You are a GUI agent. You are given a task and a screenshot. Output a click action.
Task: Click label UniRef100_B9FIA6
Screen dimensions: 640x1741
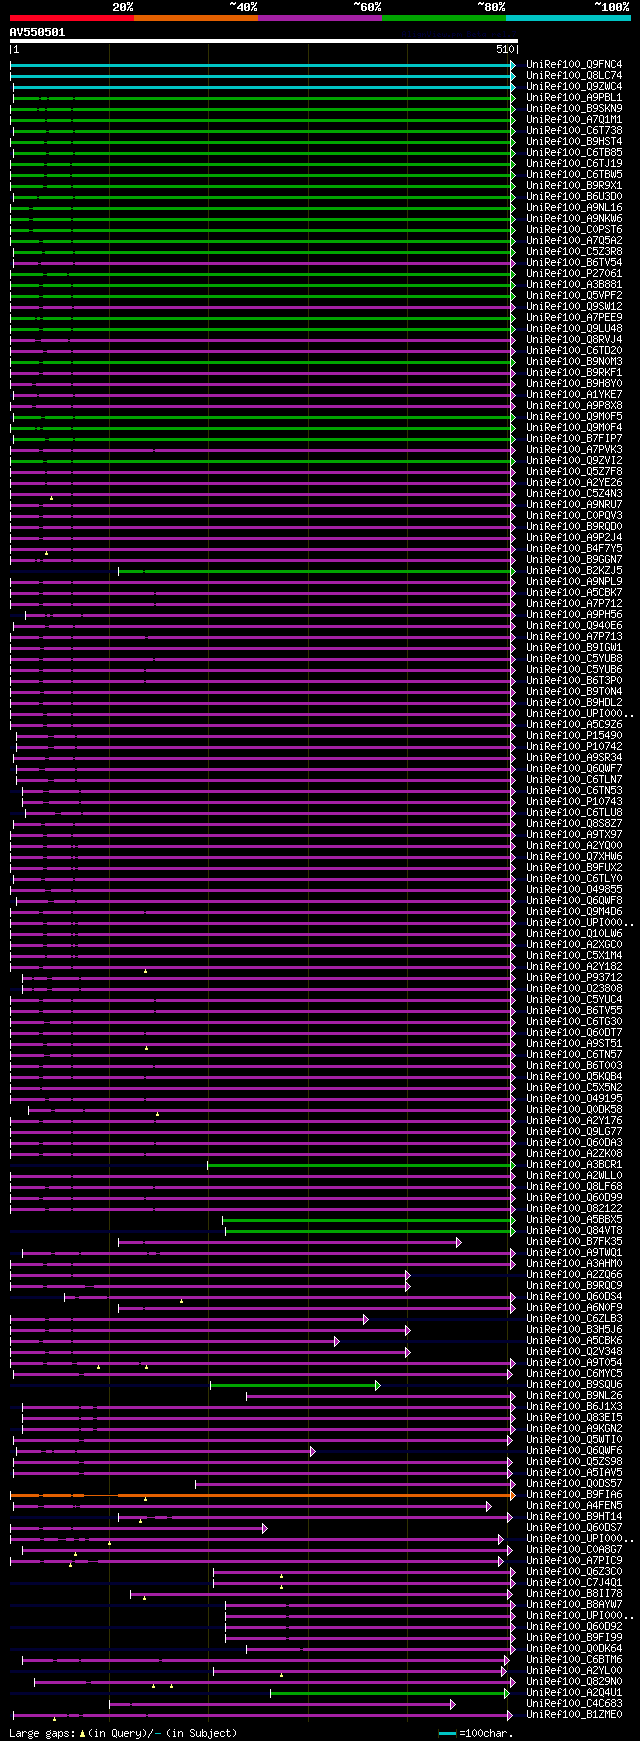[574, 1495]
